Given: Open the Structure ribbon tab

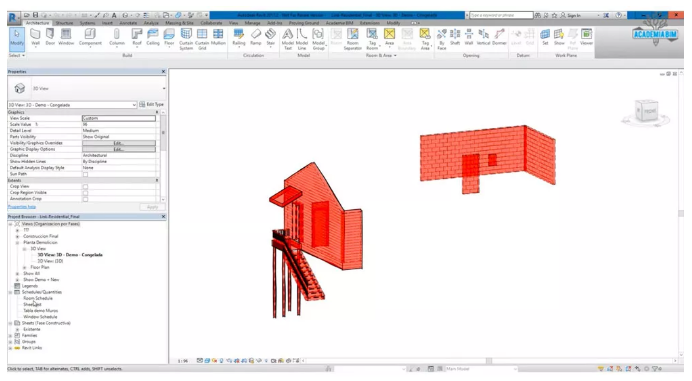Looking at the screenshot, I should pyautogui.click(x=64, y=23).
